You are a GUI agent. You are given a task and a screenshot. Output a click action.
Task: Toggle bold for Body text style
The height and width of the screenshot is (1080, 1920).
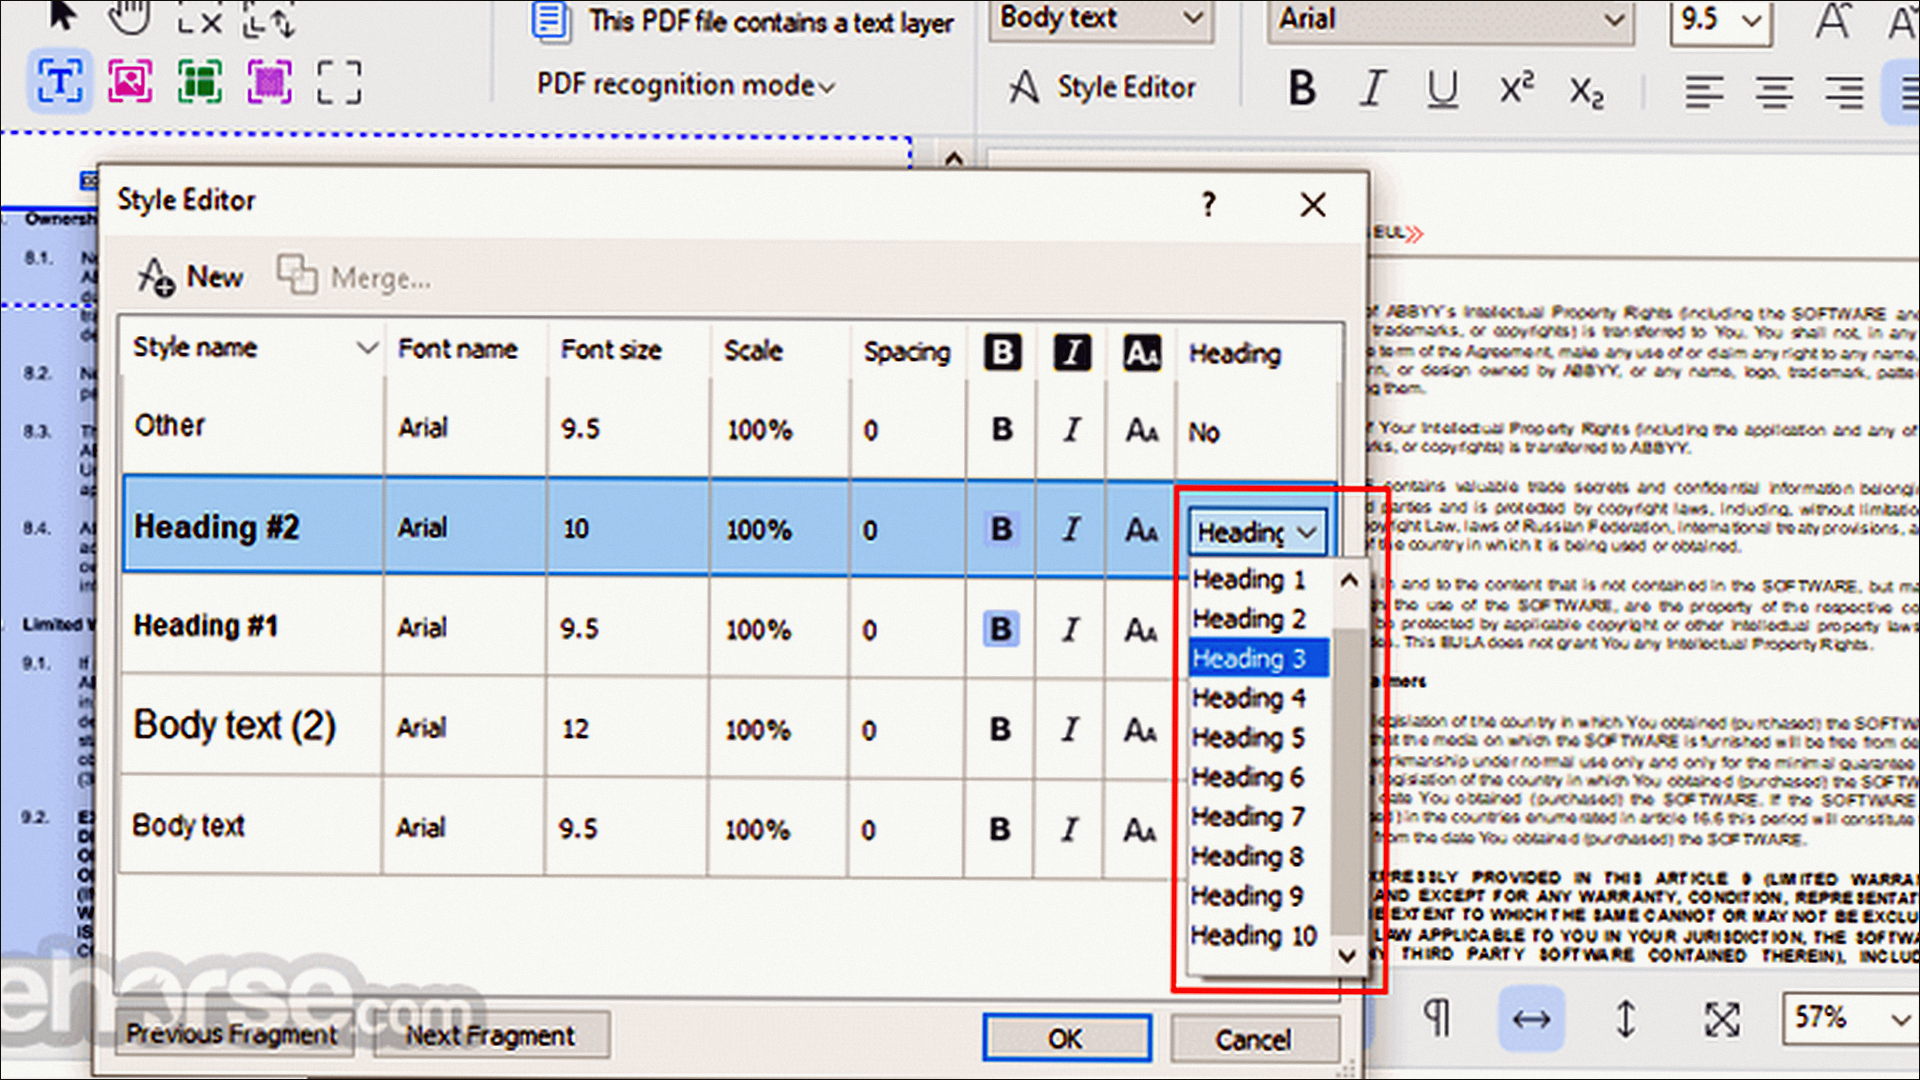[x=999, y=829]
